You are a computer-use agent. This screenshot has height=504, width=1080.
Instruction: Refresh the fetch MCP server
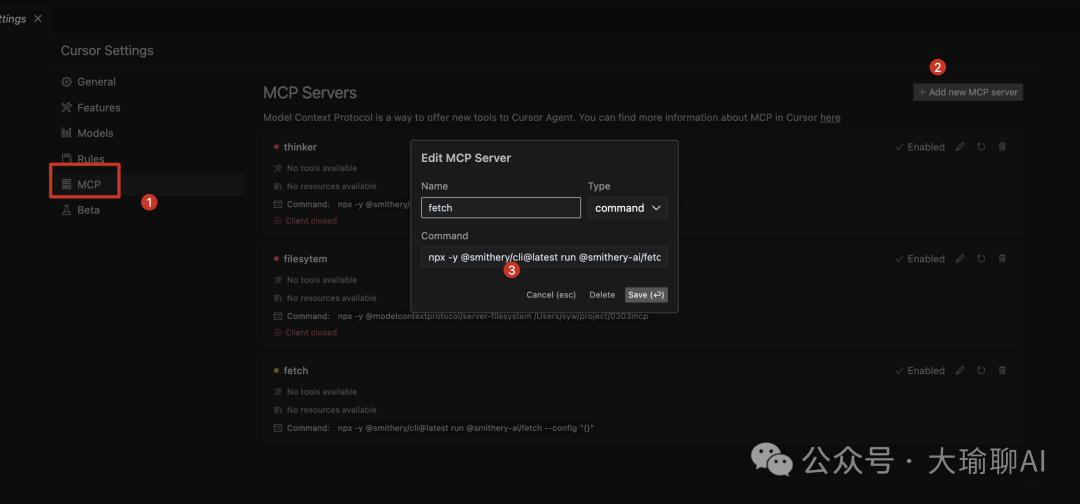(x=981, y=371)
